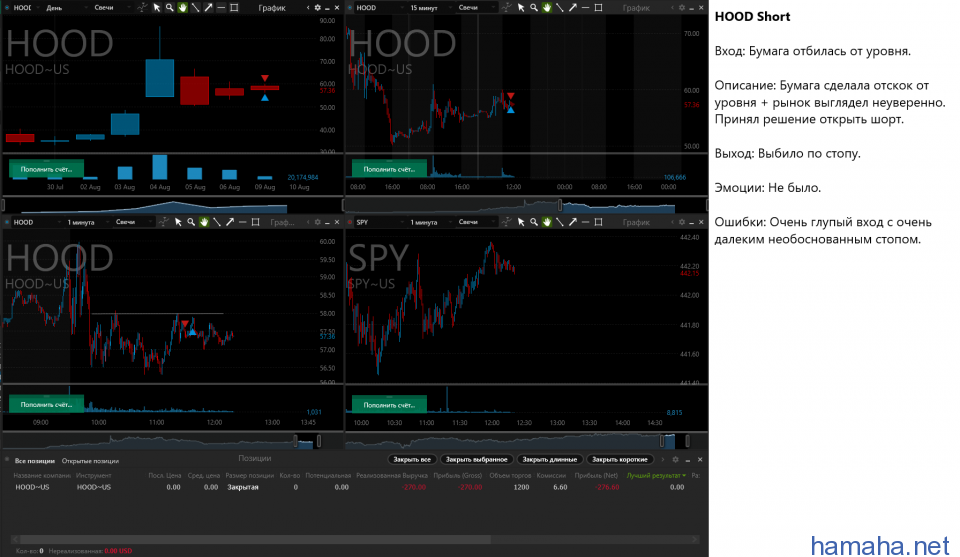The height and width of the screenshot is (557, 960).
Task: Open Свечи dropdown in 15-minute HOOD chart
Action: coord(476,8)
